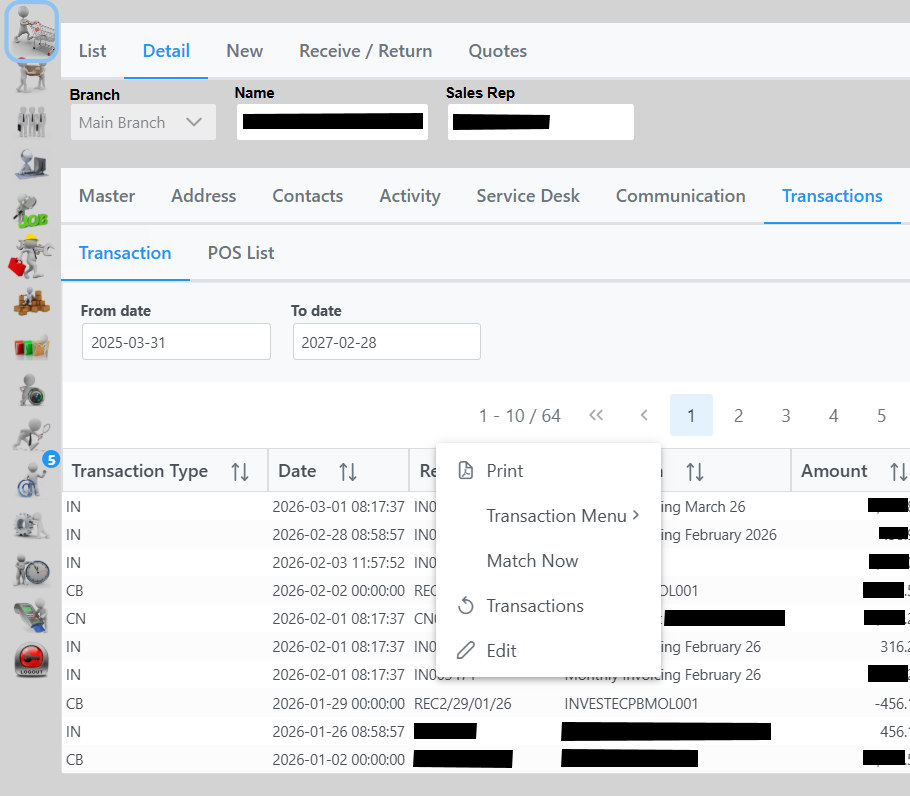
Task: Click the From date input field
Action: tap(176, 342)
